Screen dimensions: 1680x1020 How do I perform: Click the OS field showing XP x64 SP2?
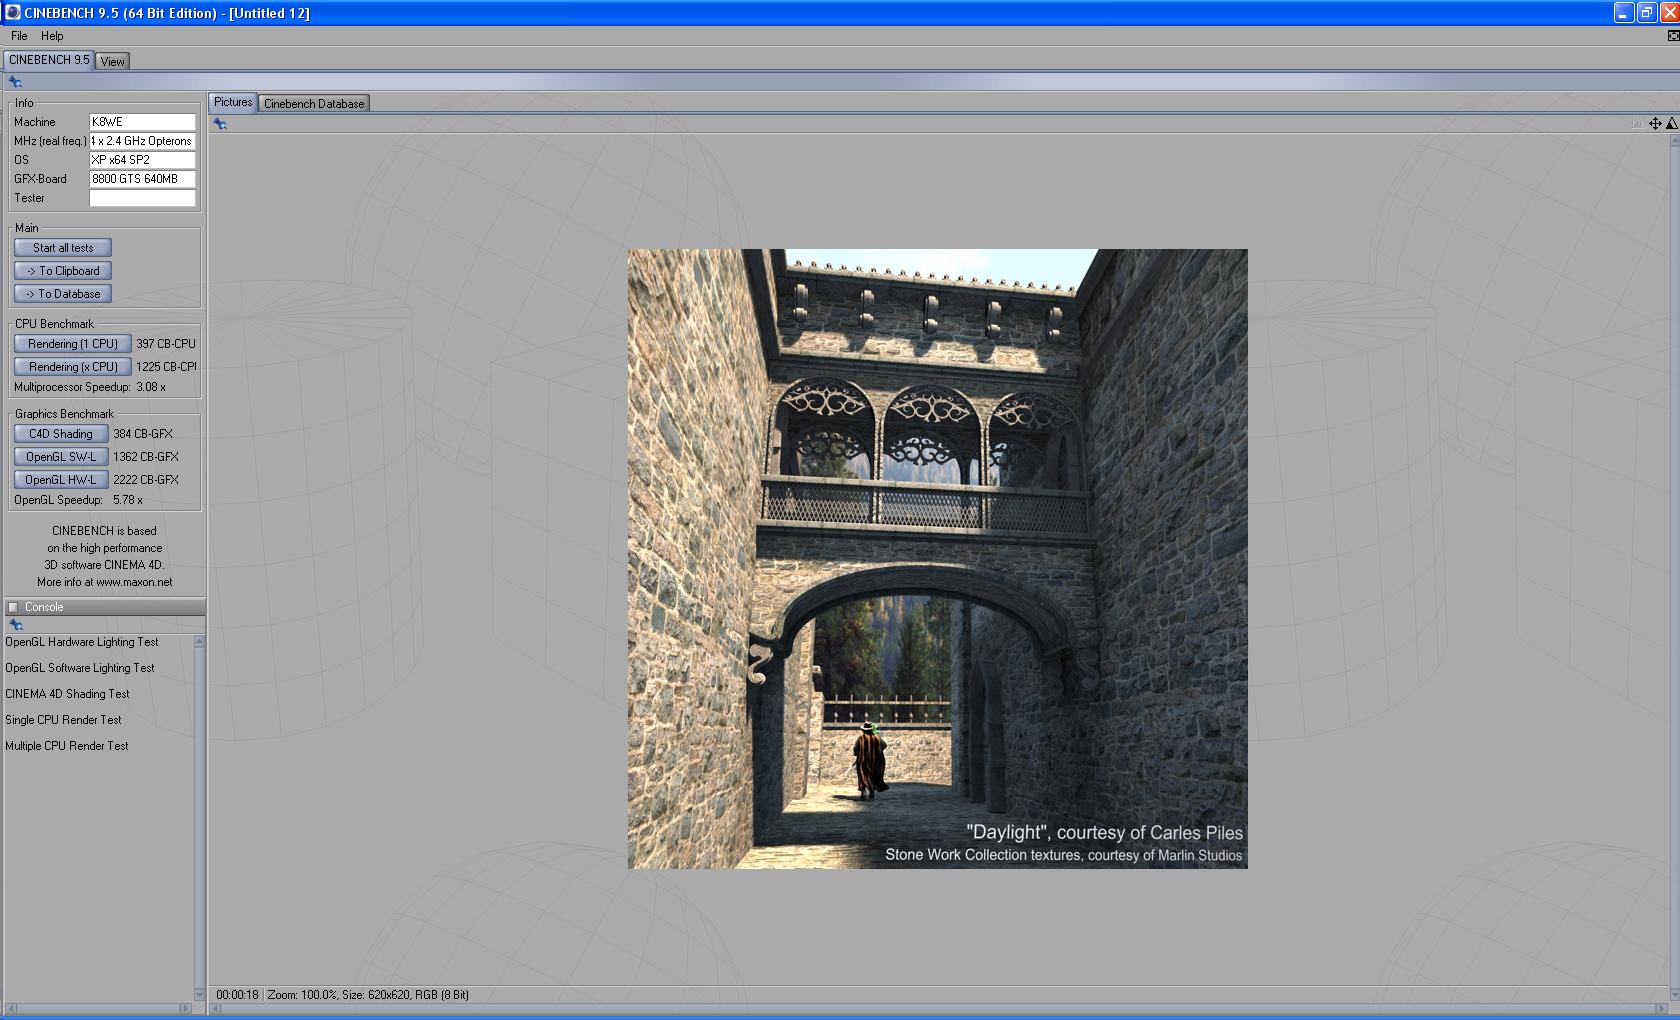pyautogui.click(x=143, y=160)
